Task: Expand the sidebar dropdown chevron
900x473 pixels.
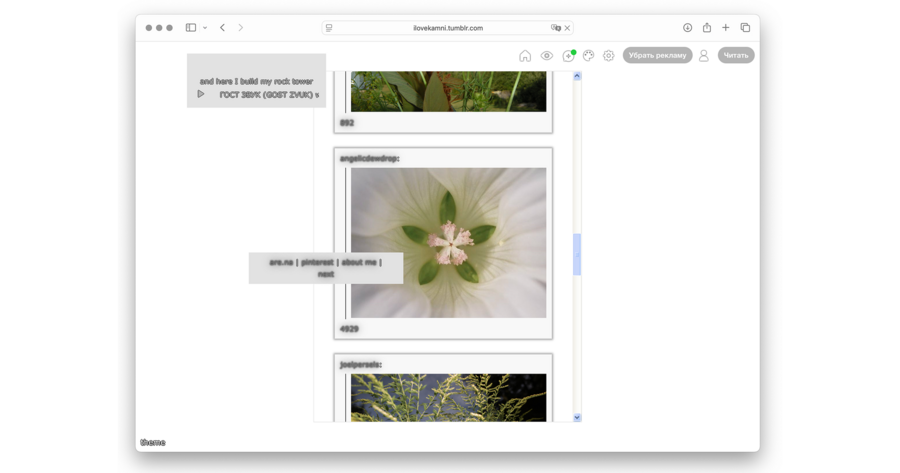Action: (x=205, y=28)
